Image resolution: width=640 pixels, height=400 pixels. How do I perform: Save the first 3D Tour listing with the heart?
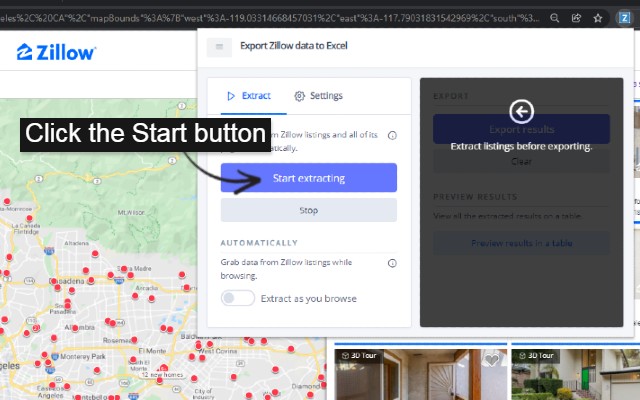pyautogui.click(x=492, y=360)
